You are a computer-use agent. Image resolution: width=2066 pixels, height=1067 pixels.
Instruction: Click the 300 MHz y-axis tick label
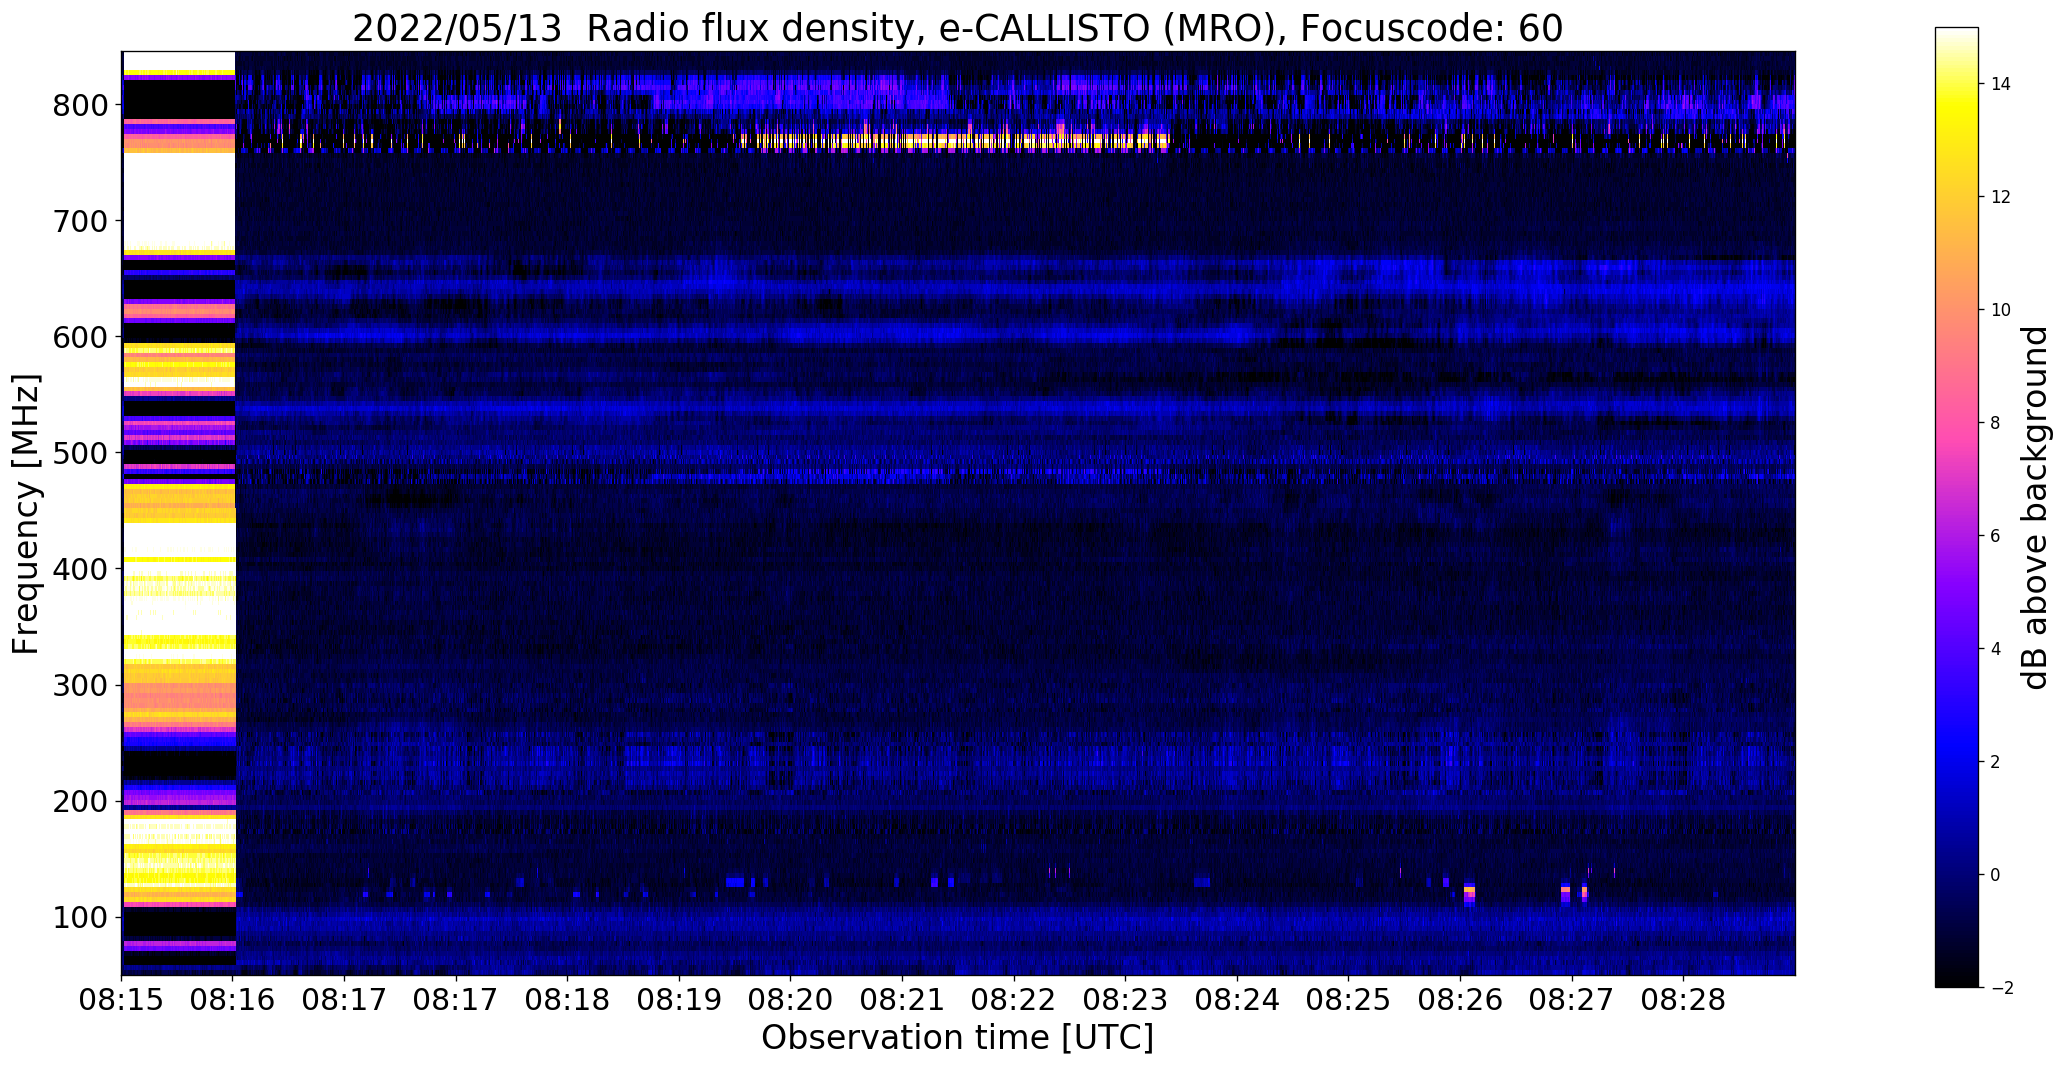80,685
